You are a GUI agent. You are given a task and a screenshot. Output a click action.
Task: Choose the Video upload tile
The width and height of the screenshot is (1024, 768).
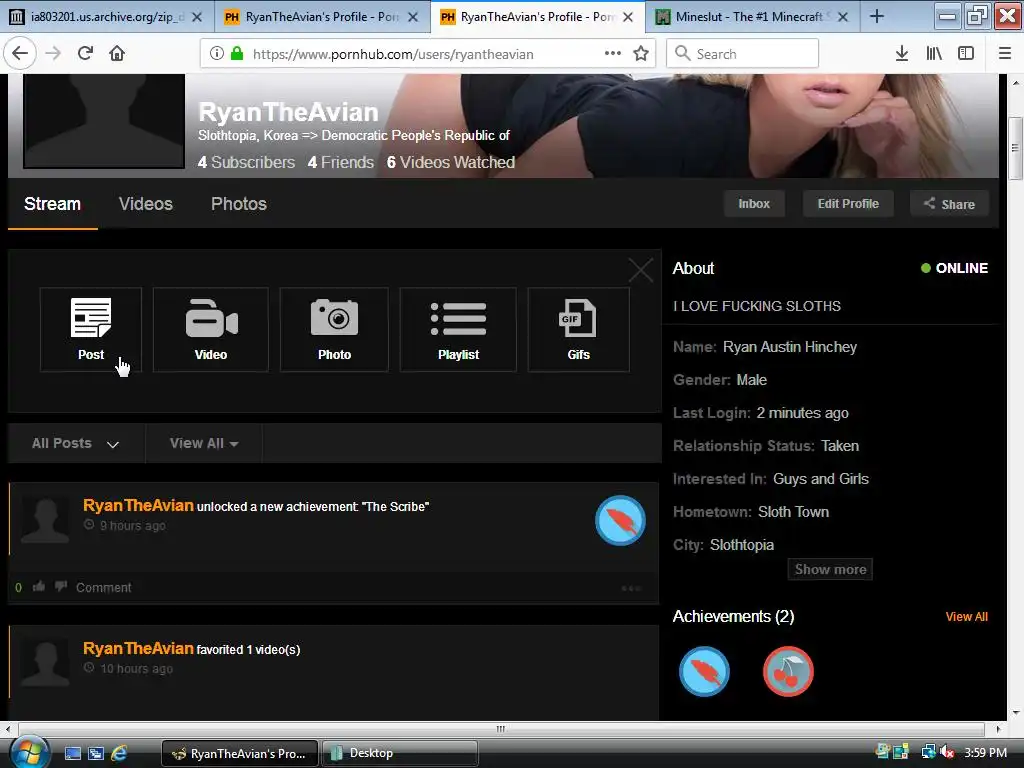(211, 330)
